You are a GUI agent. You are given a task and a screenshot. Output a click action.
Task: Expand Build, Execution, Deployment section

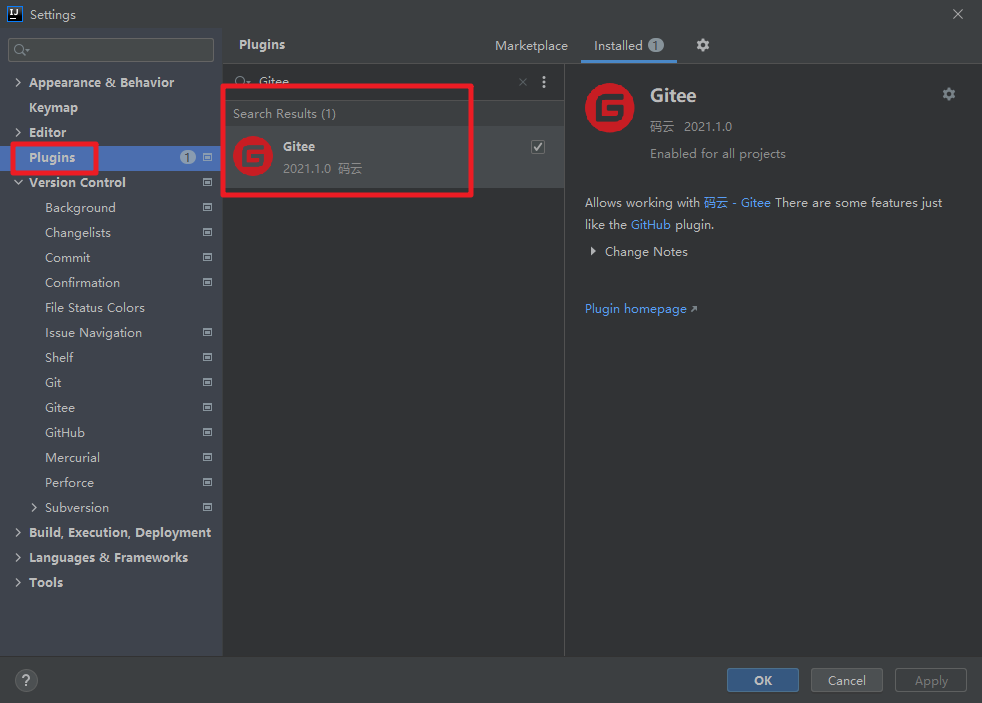pyautogui.click(x=18, y=533)
